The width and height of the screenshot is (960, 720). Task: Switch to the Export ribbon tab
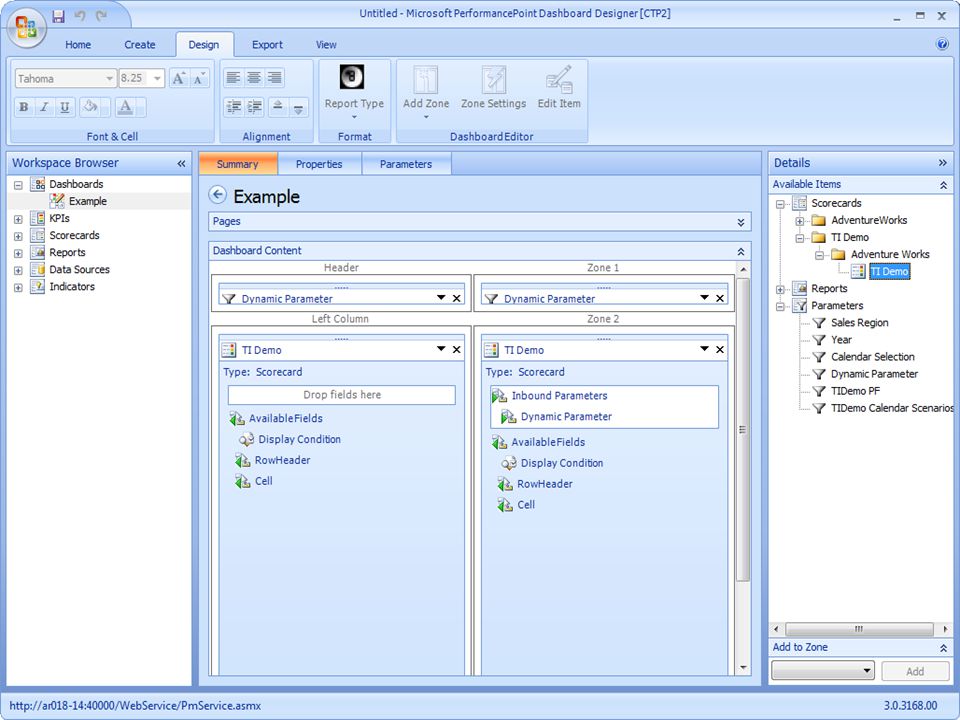point(267,45)
